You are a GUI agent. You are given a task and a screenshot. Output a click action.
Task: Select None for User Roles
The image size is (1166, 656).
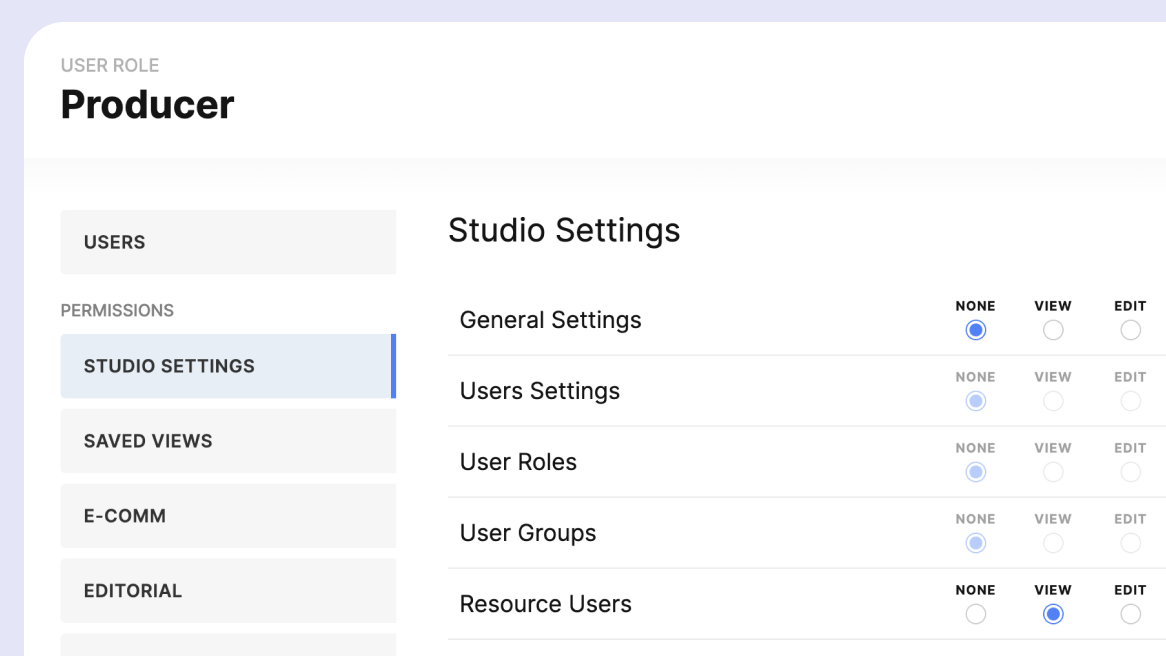(x=976, y=472)
